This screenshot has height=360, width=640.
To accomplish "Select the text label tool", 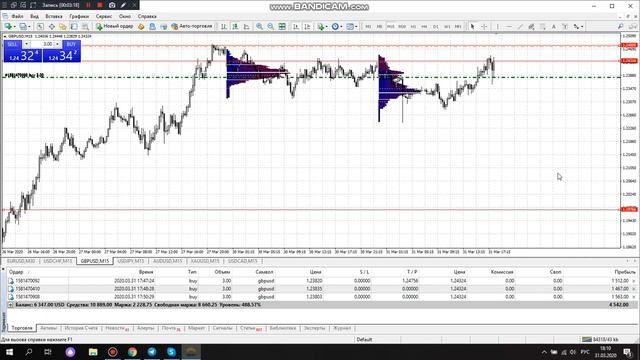I will pos(565,27).
